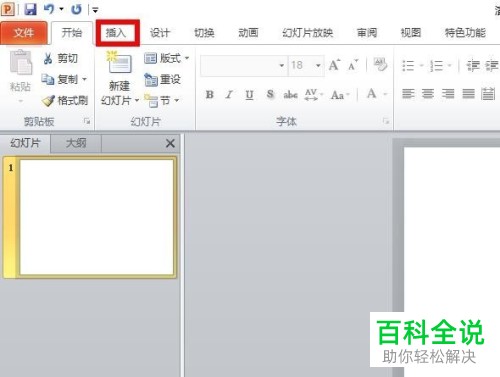Toggle Underline formatting
The image size is (500, 377).
click(x=249, y=95)
